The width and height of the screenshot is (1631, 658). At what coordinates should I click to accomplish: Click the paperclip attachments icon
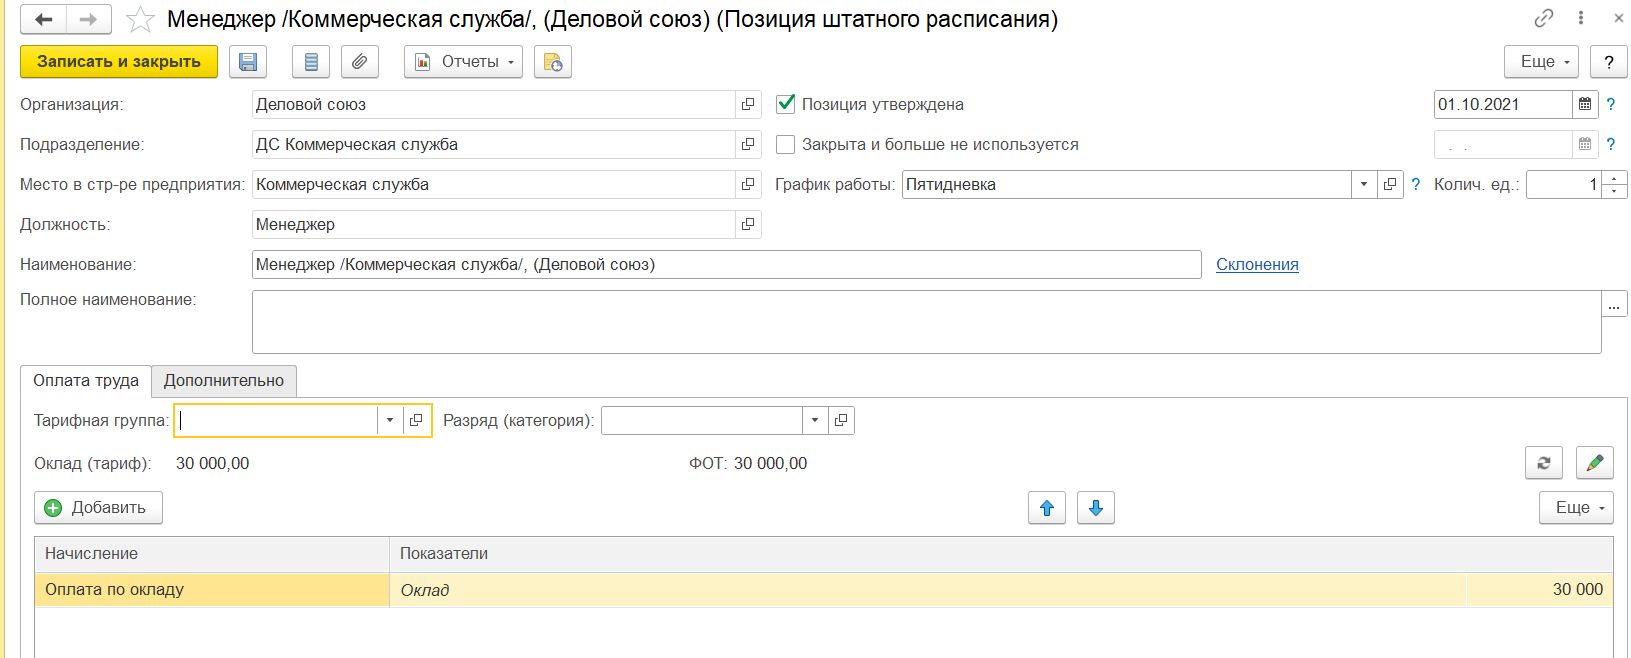(x=359, y=62)
